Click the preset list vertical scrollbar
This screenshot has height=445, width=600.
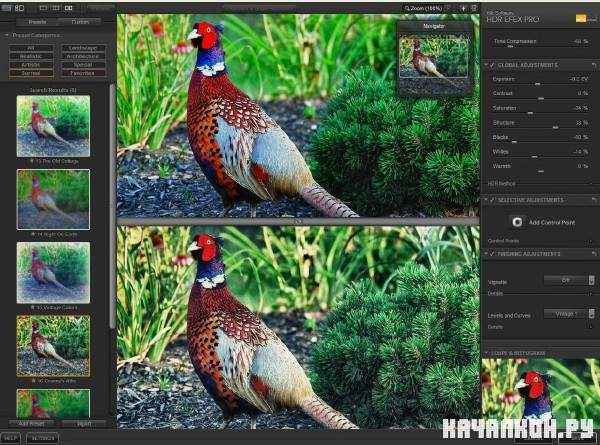111,206
